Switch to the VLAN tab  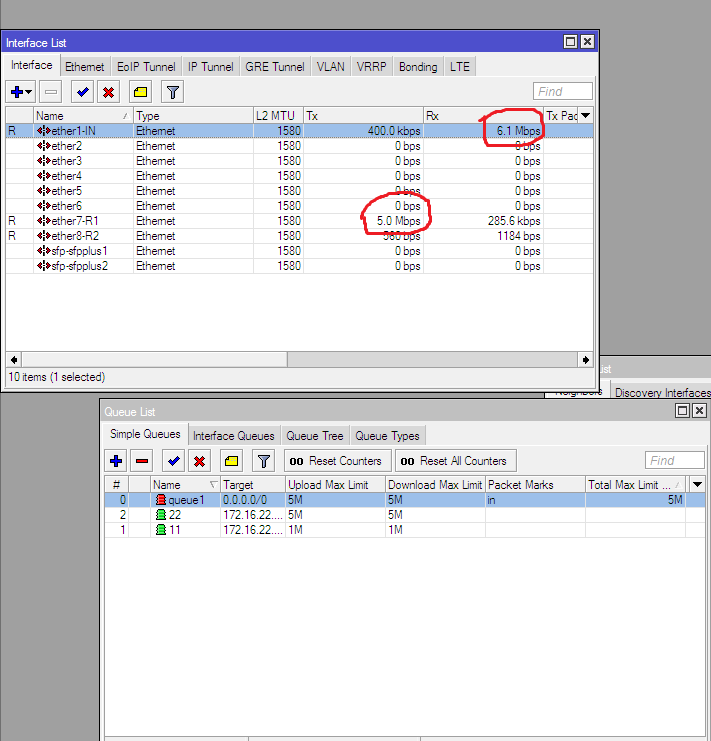coord(330,67)
